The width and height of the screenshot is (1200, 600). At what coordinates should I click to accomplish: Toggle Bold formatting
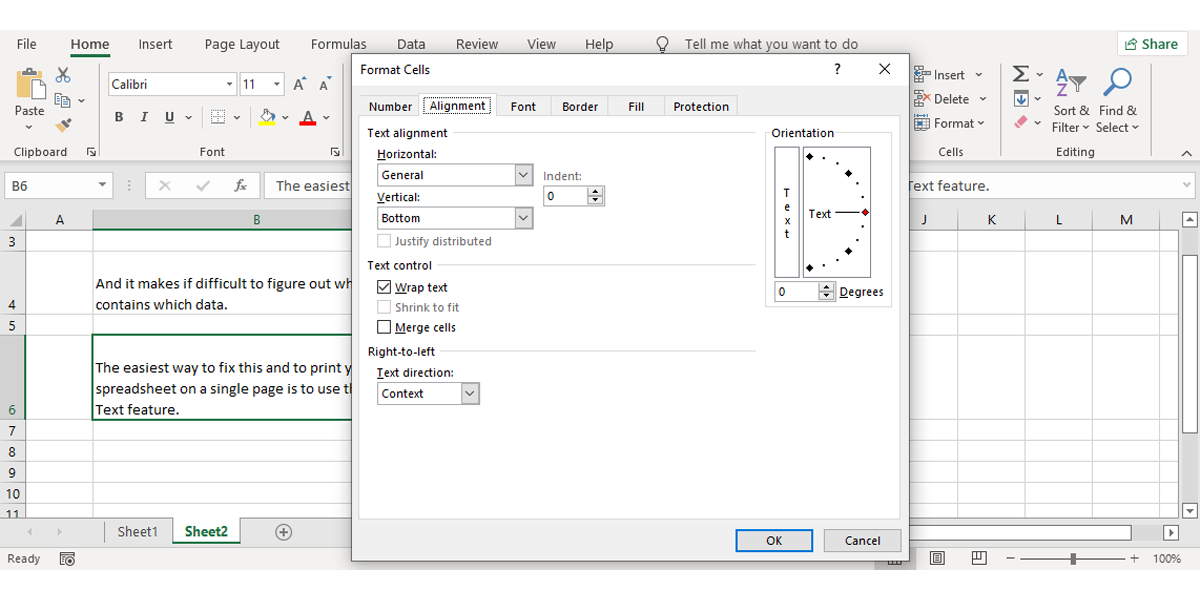(x=119, y=117)
